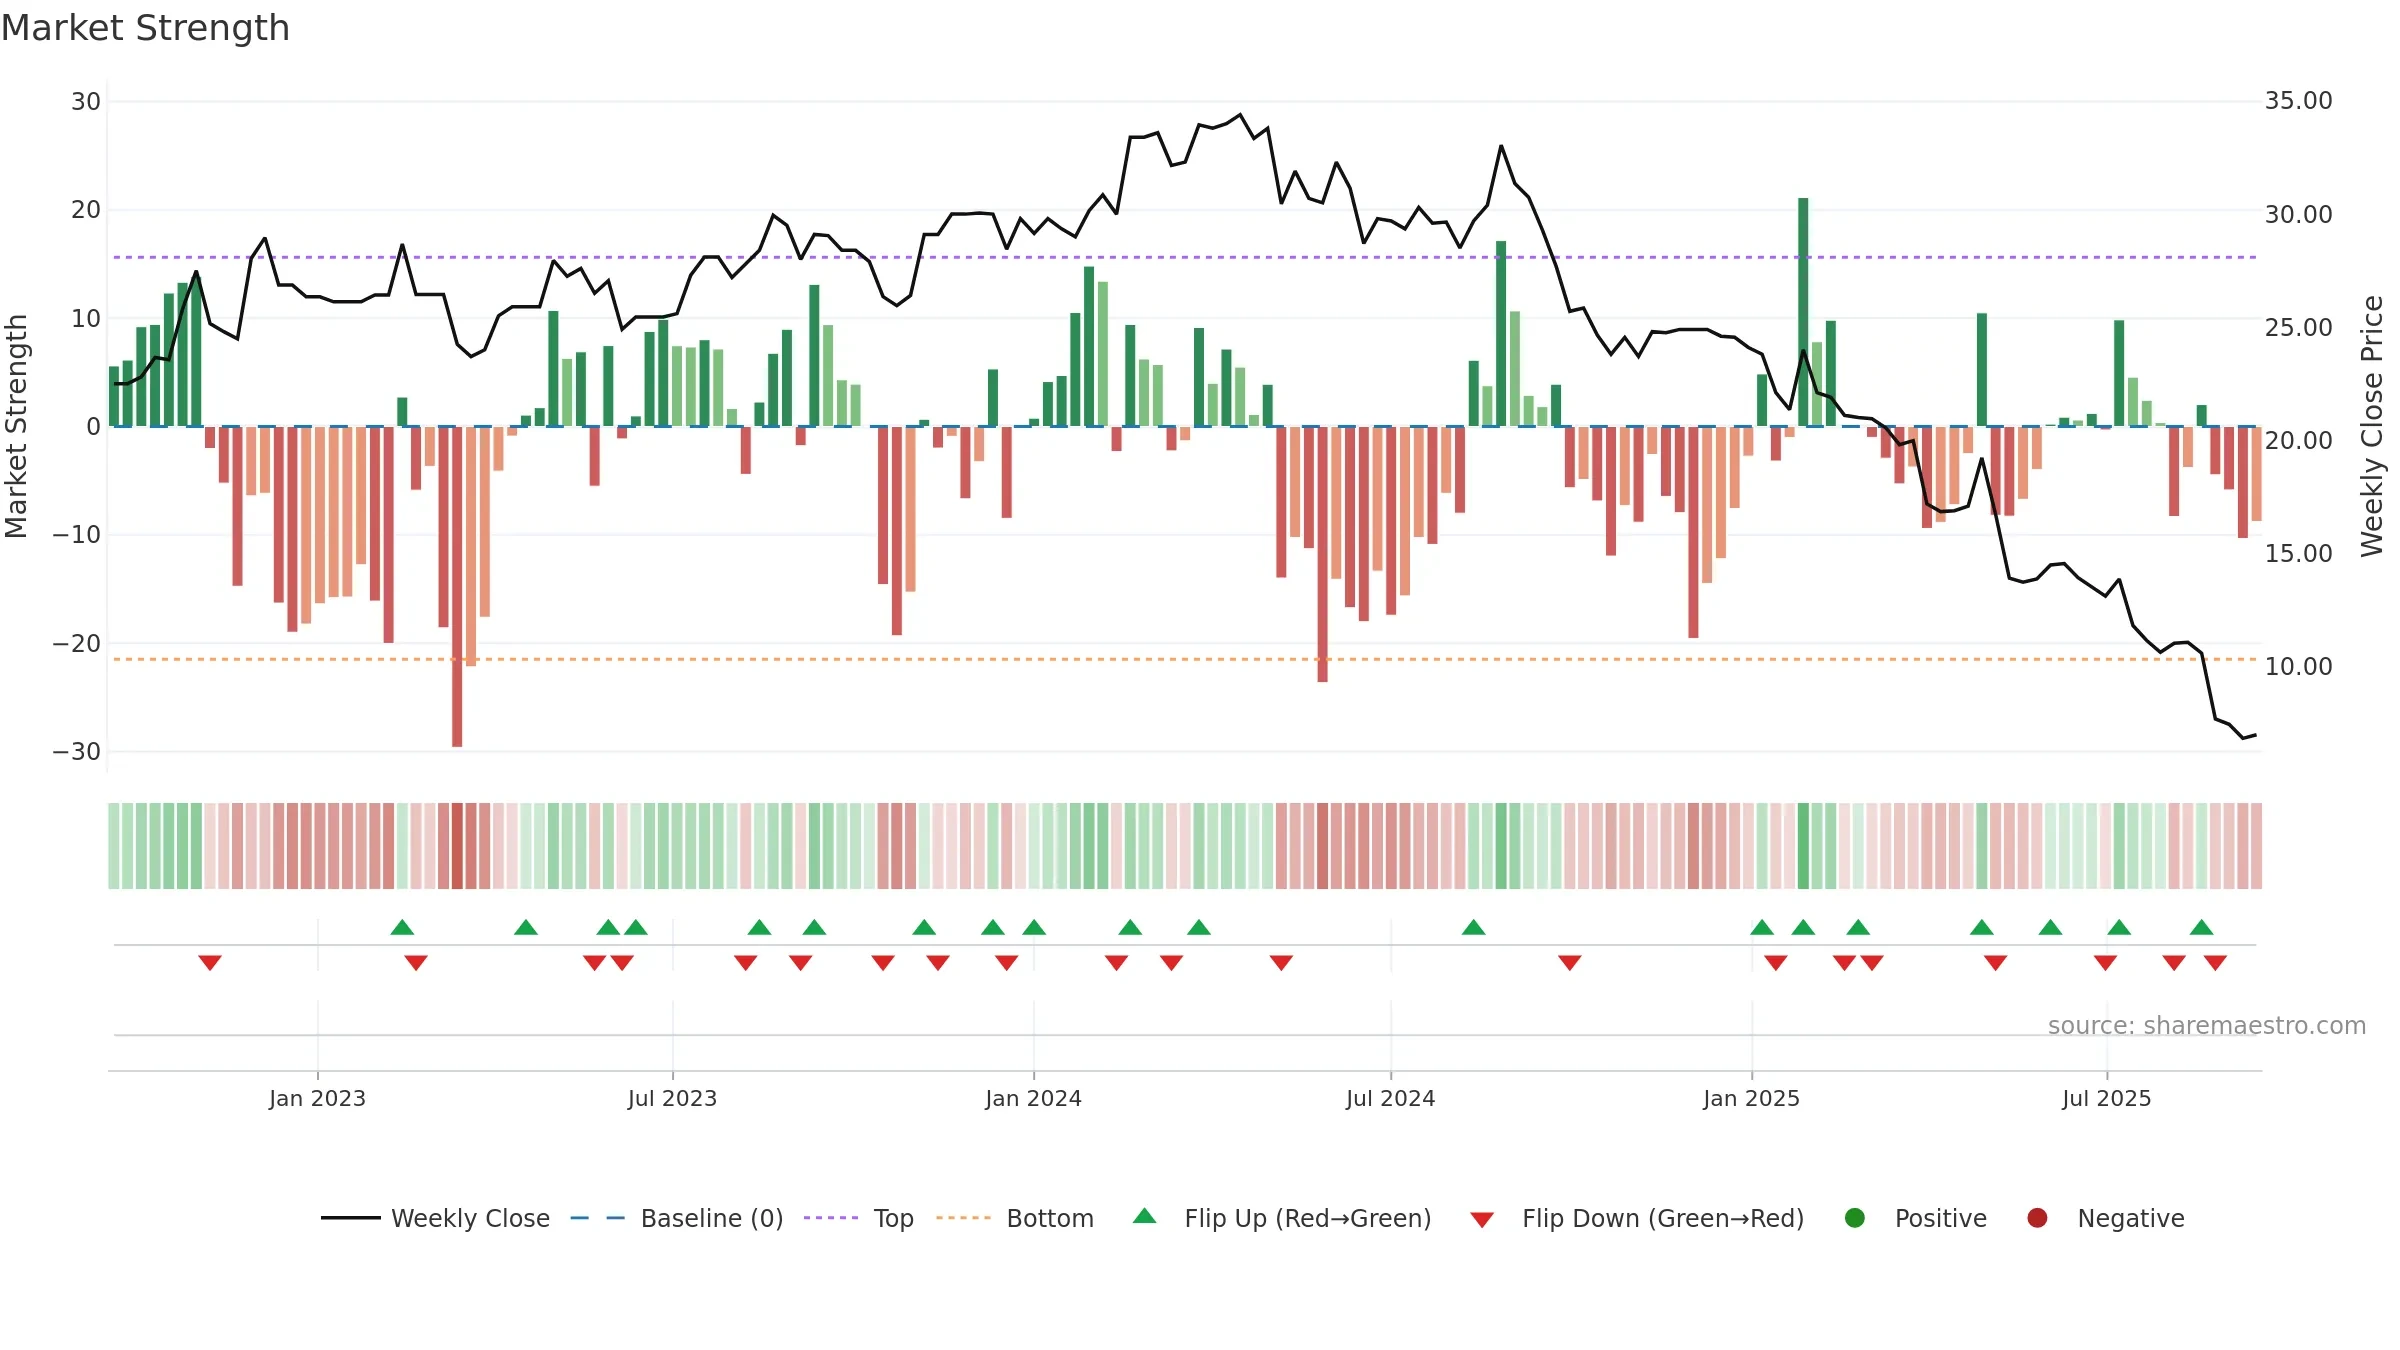
Task: Click the −10 strength axis label
Action: (77, 535)
